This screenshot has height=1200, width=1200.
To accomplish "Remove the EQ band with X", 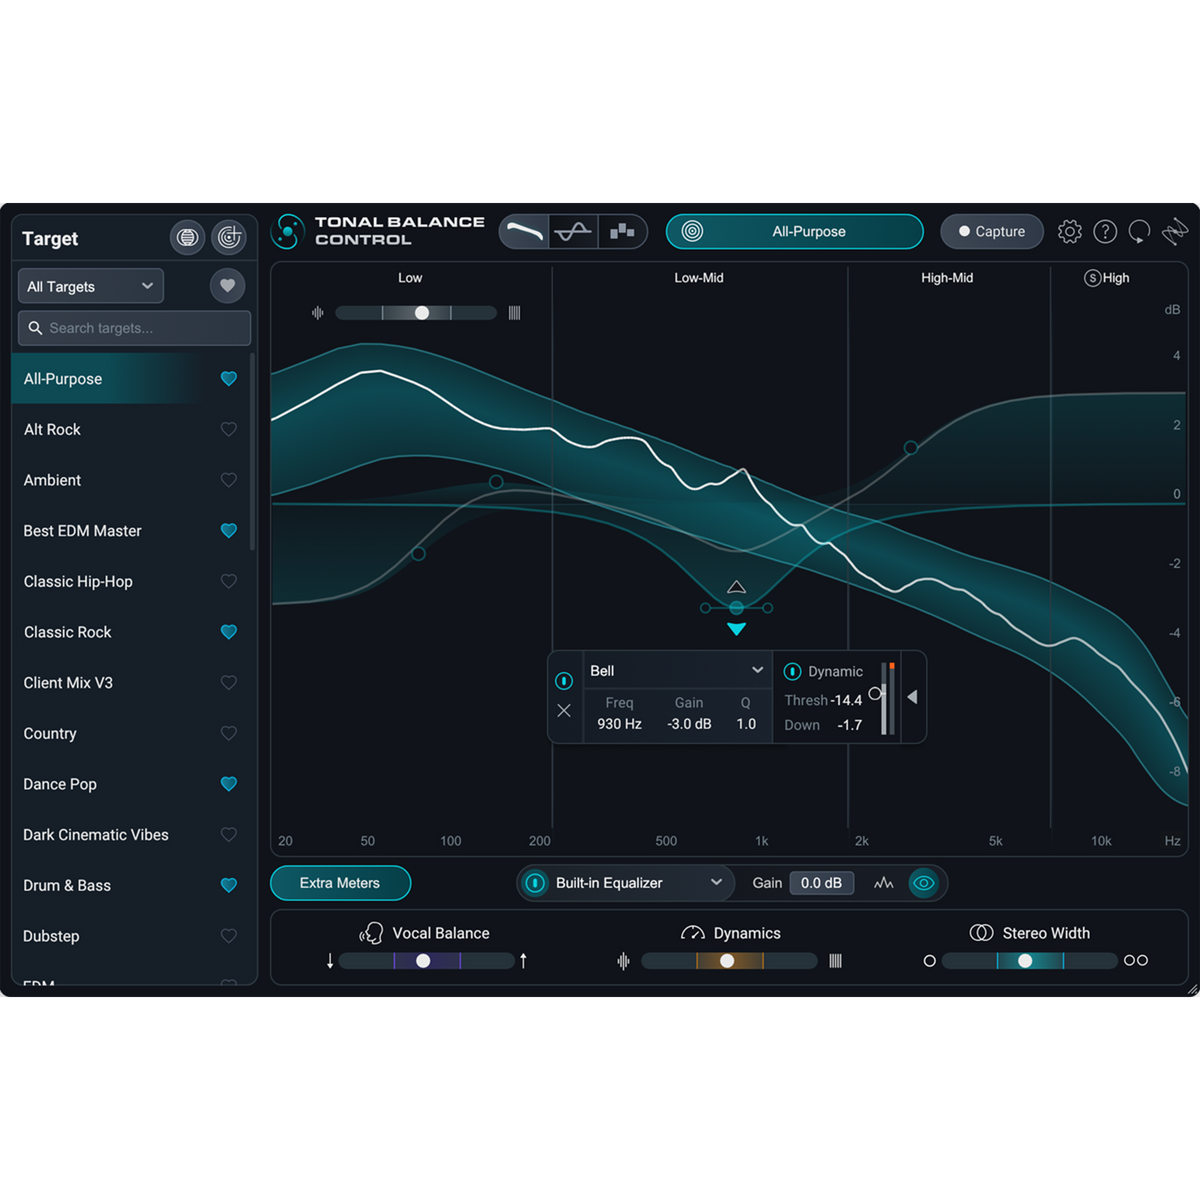I will (564, 710).
